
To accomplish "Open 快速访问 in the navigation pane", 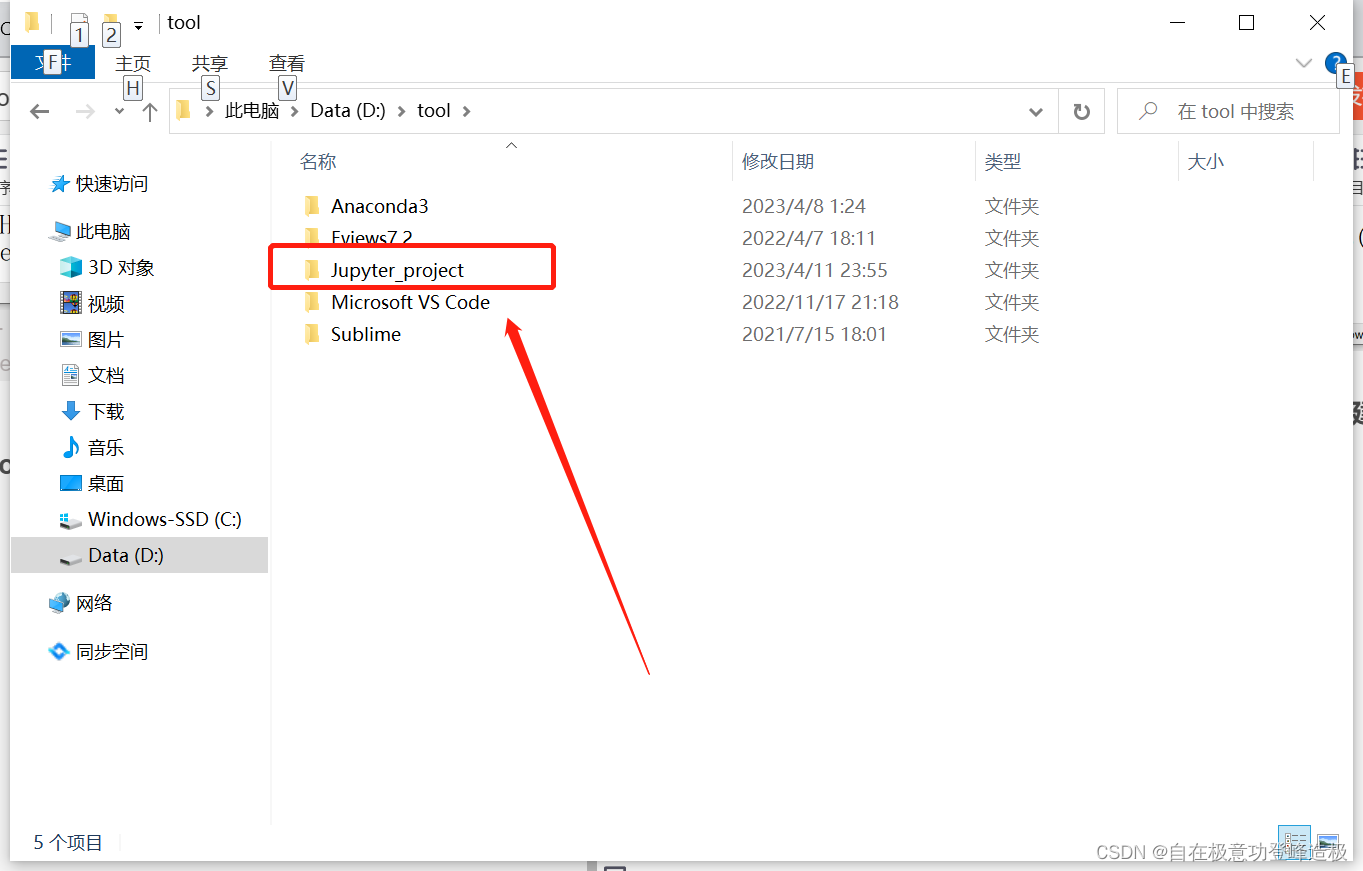I will [111, 184].
